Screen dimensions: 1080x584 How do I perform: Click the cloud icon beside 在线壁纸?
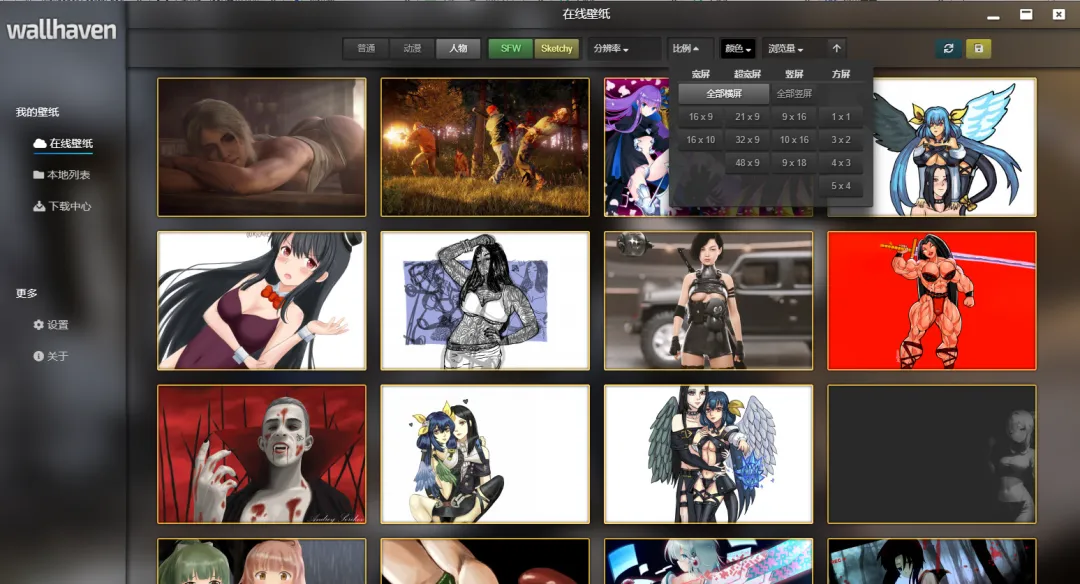(x=39, y=143)
